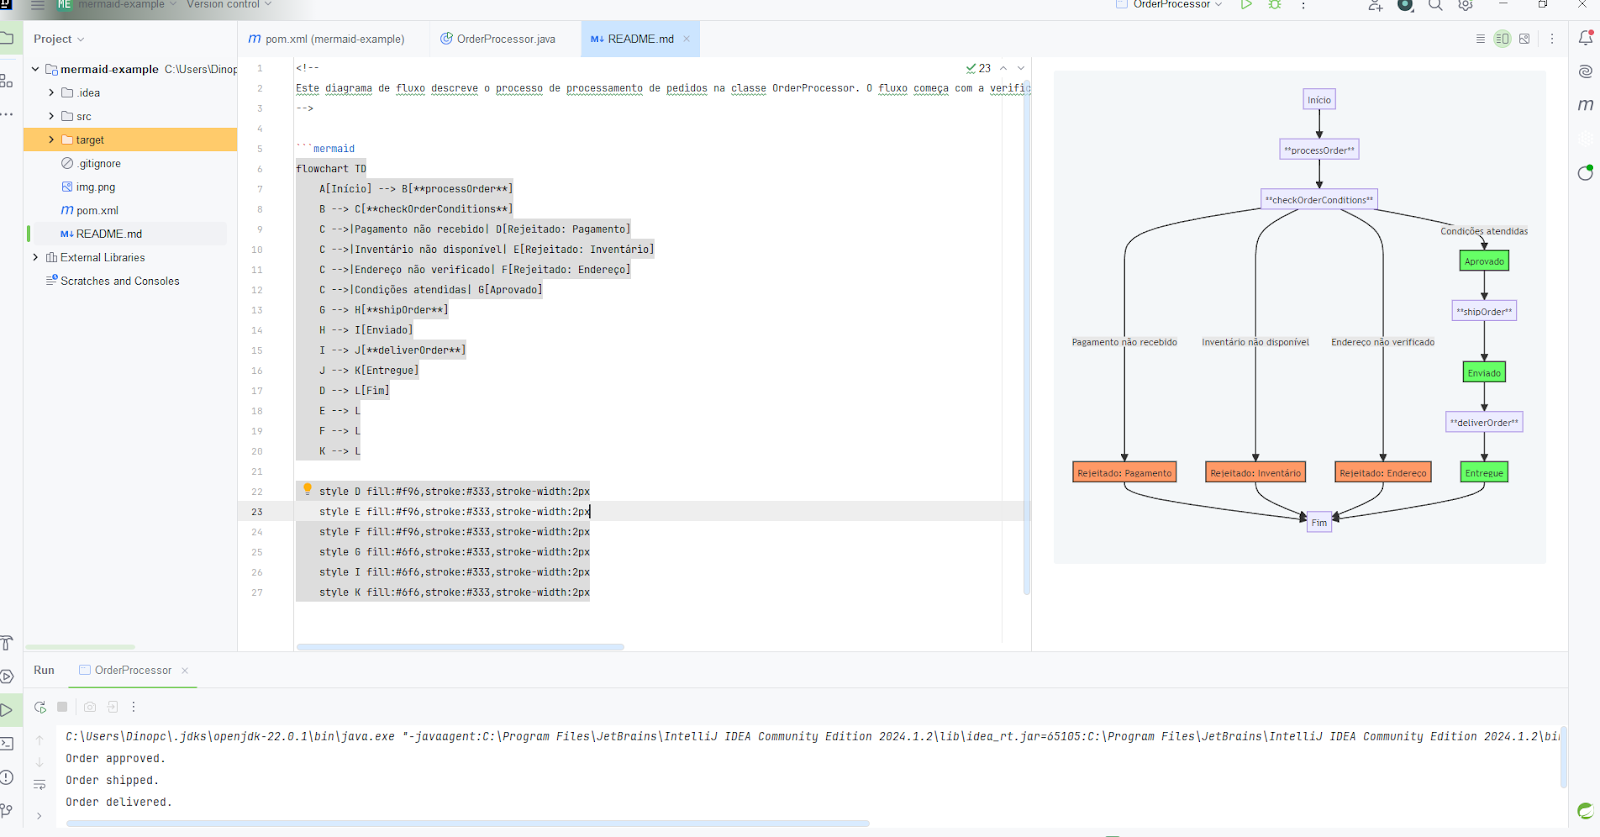Image resolution: width=1600 pixels, height=837 pixels.
Task: Open the main hamburger menu
Action: tap(38, 5)
